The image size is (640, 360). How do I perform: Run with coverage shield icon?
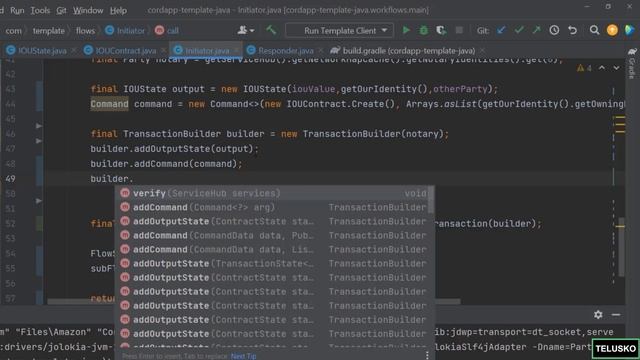[x=441, y=30]
